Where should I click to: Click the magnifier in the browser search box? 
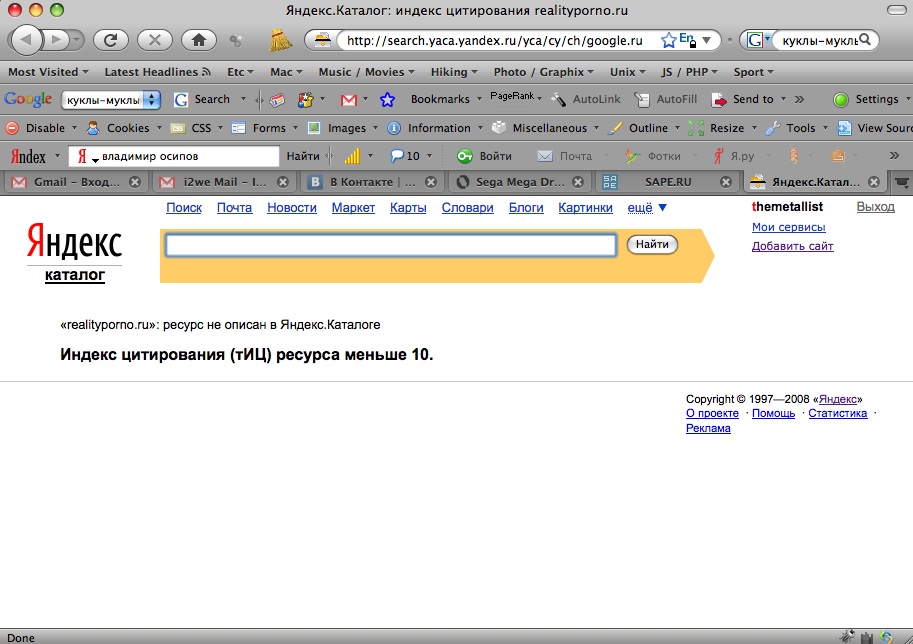[865, 40]
